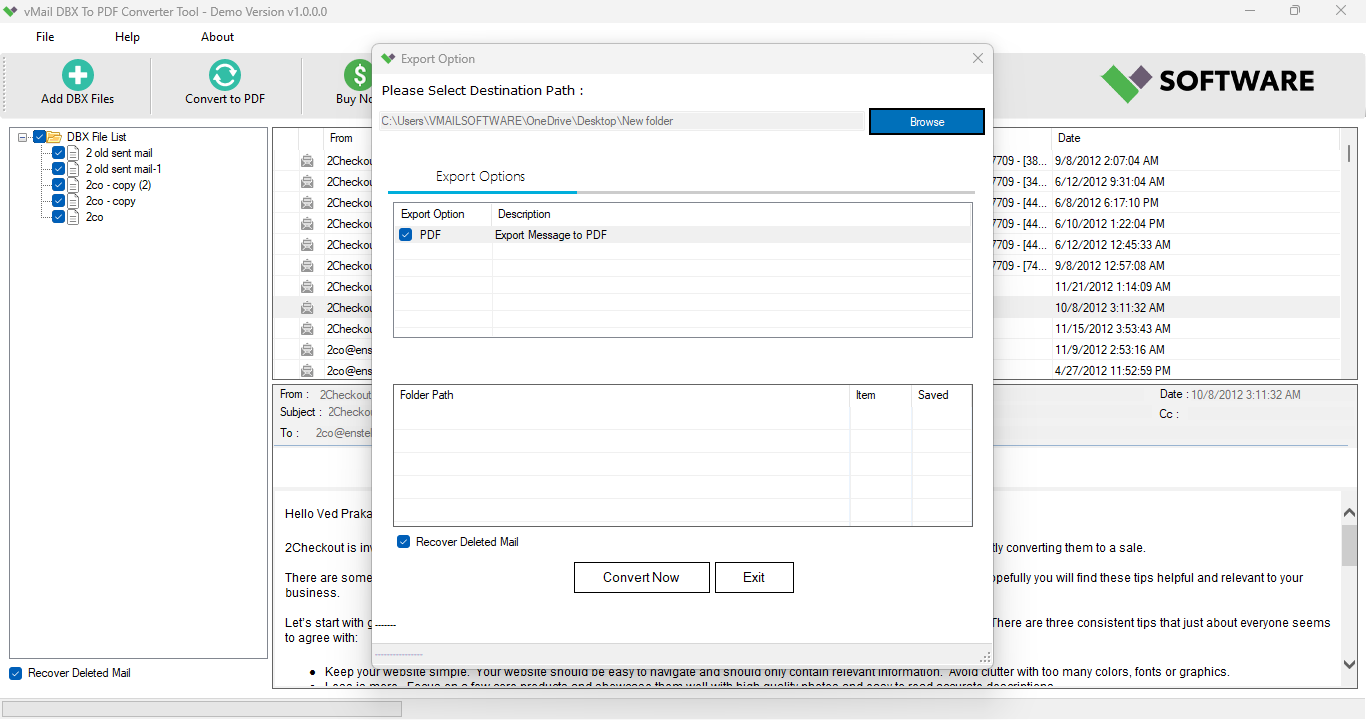This screenshot has height=720, width=1366.
Task: Click the Export Option dialog header icon
Action: [388, 58]
